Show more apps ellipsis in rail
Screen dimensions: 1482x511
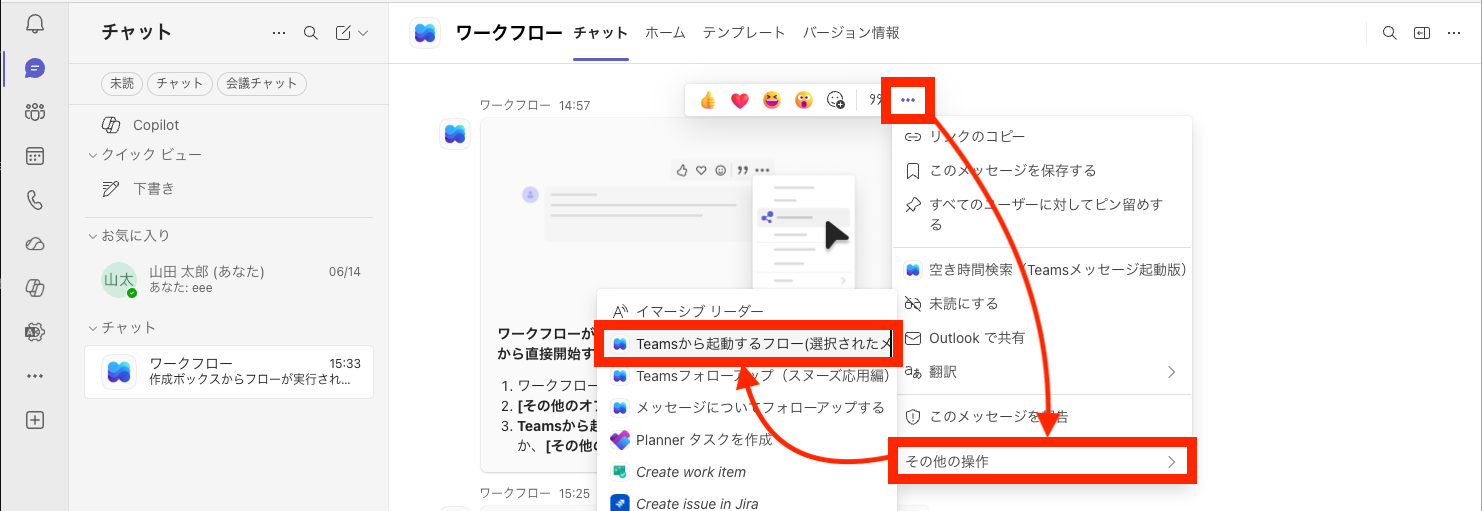[x=35, y=376]
